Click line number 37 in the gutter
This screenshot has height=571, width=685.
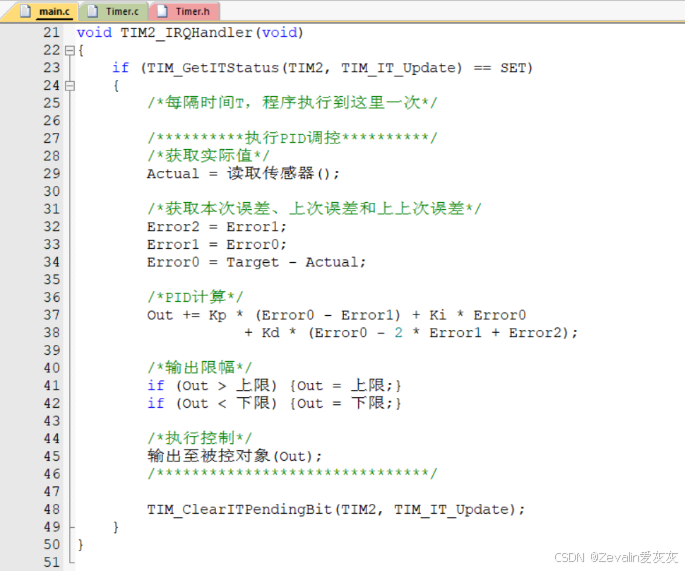click(x=52, y=315)
